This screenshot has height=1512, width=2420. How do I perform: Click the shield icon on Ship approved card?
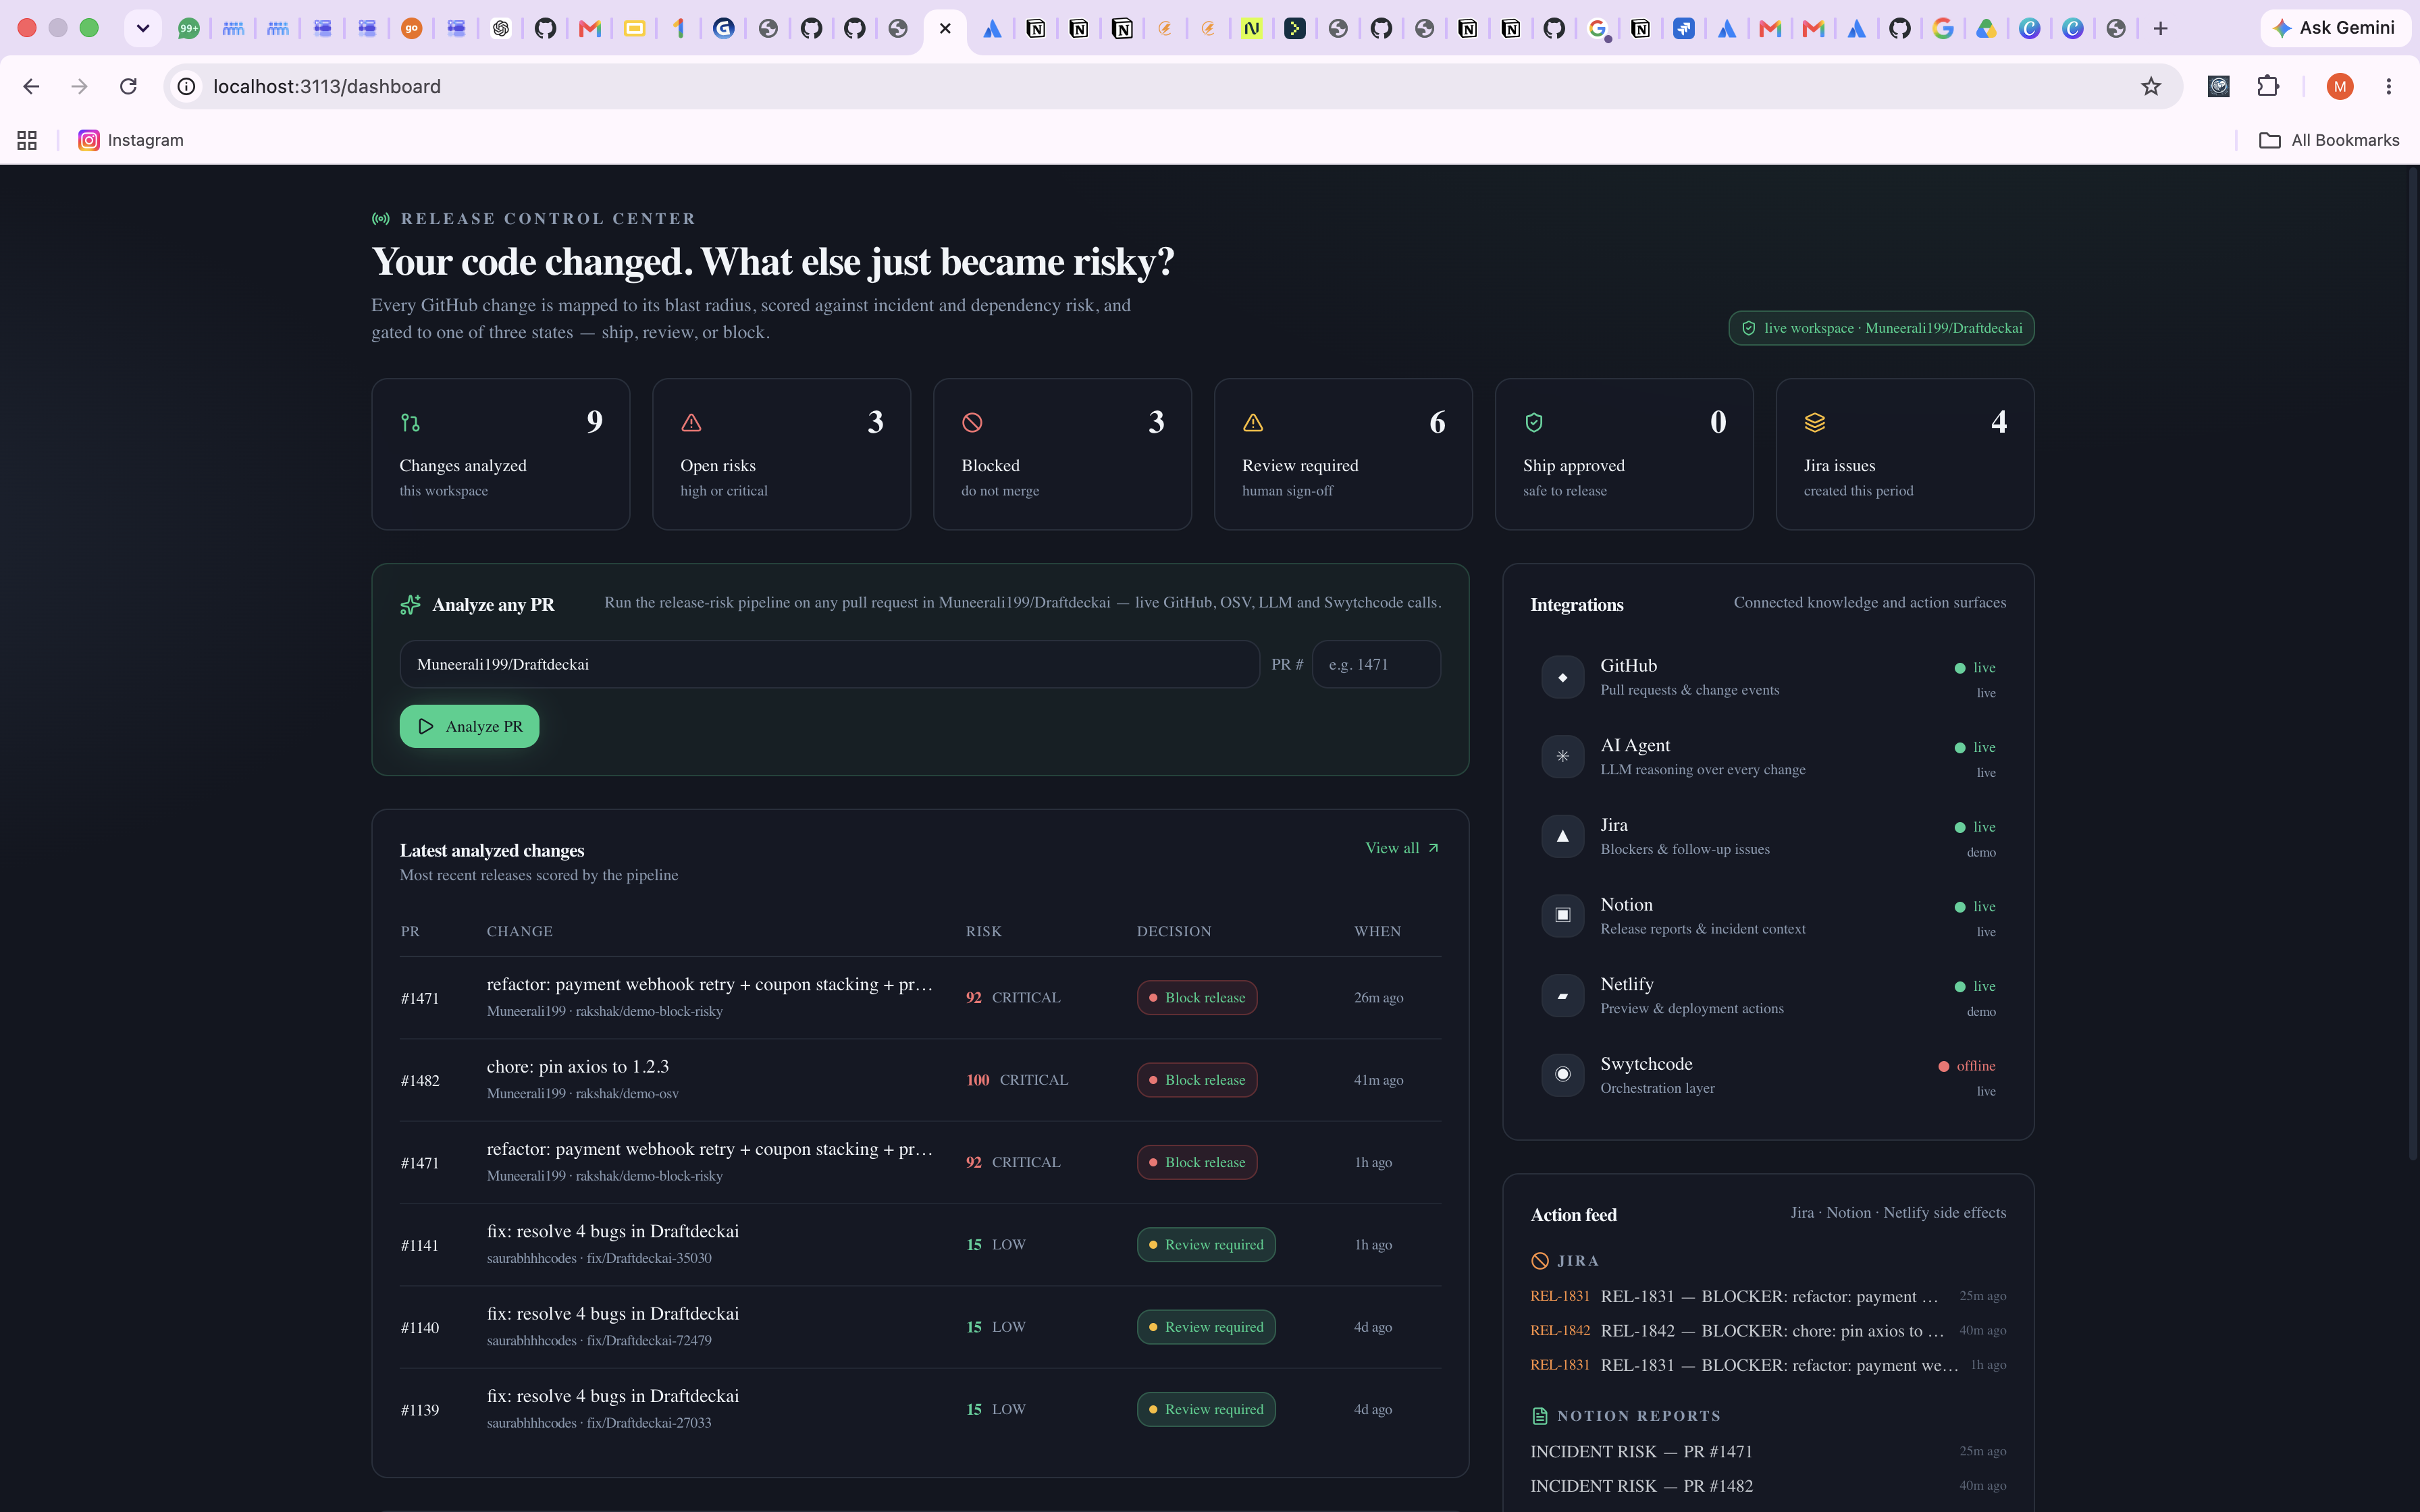click(1534, 423)
